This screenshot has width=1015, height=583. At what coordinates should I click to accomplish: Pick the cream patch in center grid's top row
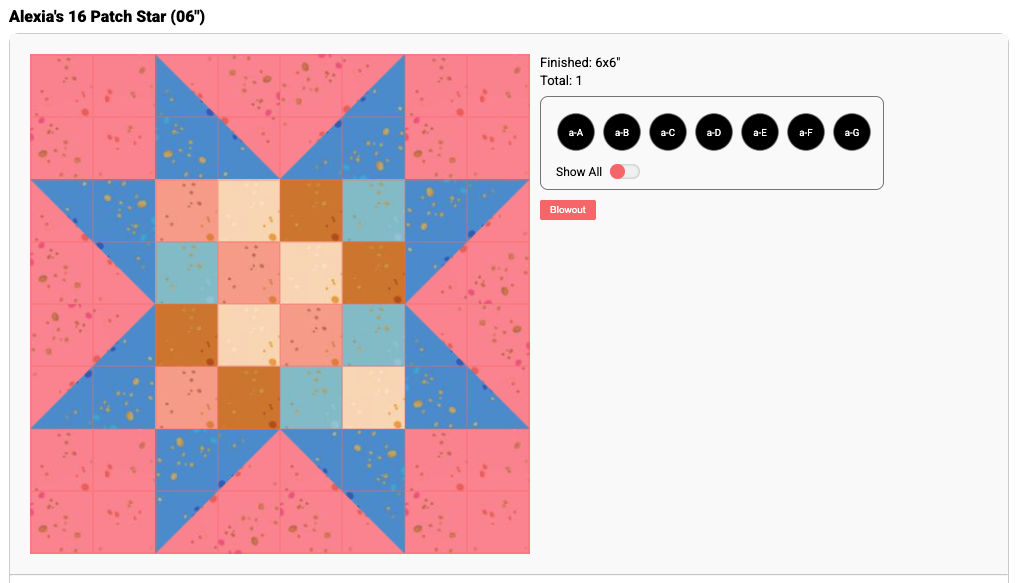click(249, 210)
